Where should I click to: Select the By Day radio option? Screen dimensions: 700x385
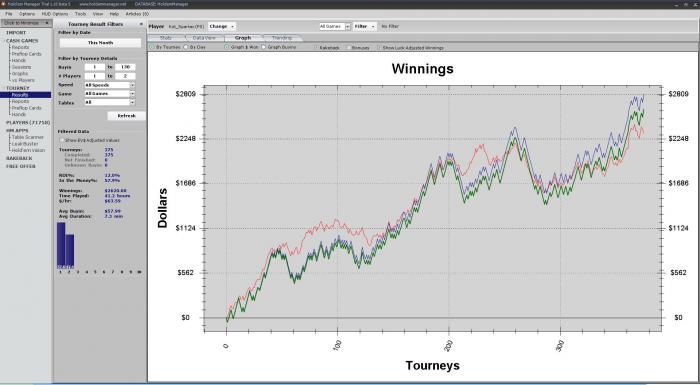click(x=187, y=47)
